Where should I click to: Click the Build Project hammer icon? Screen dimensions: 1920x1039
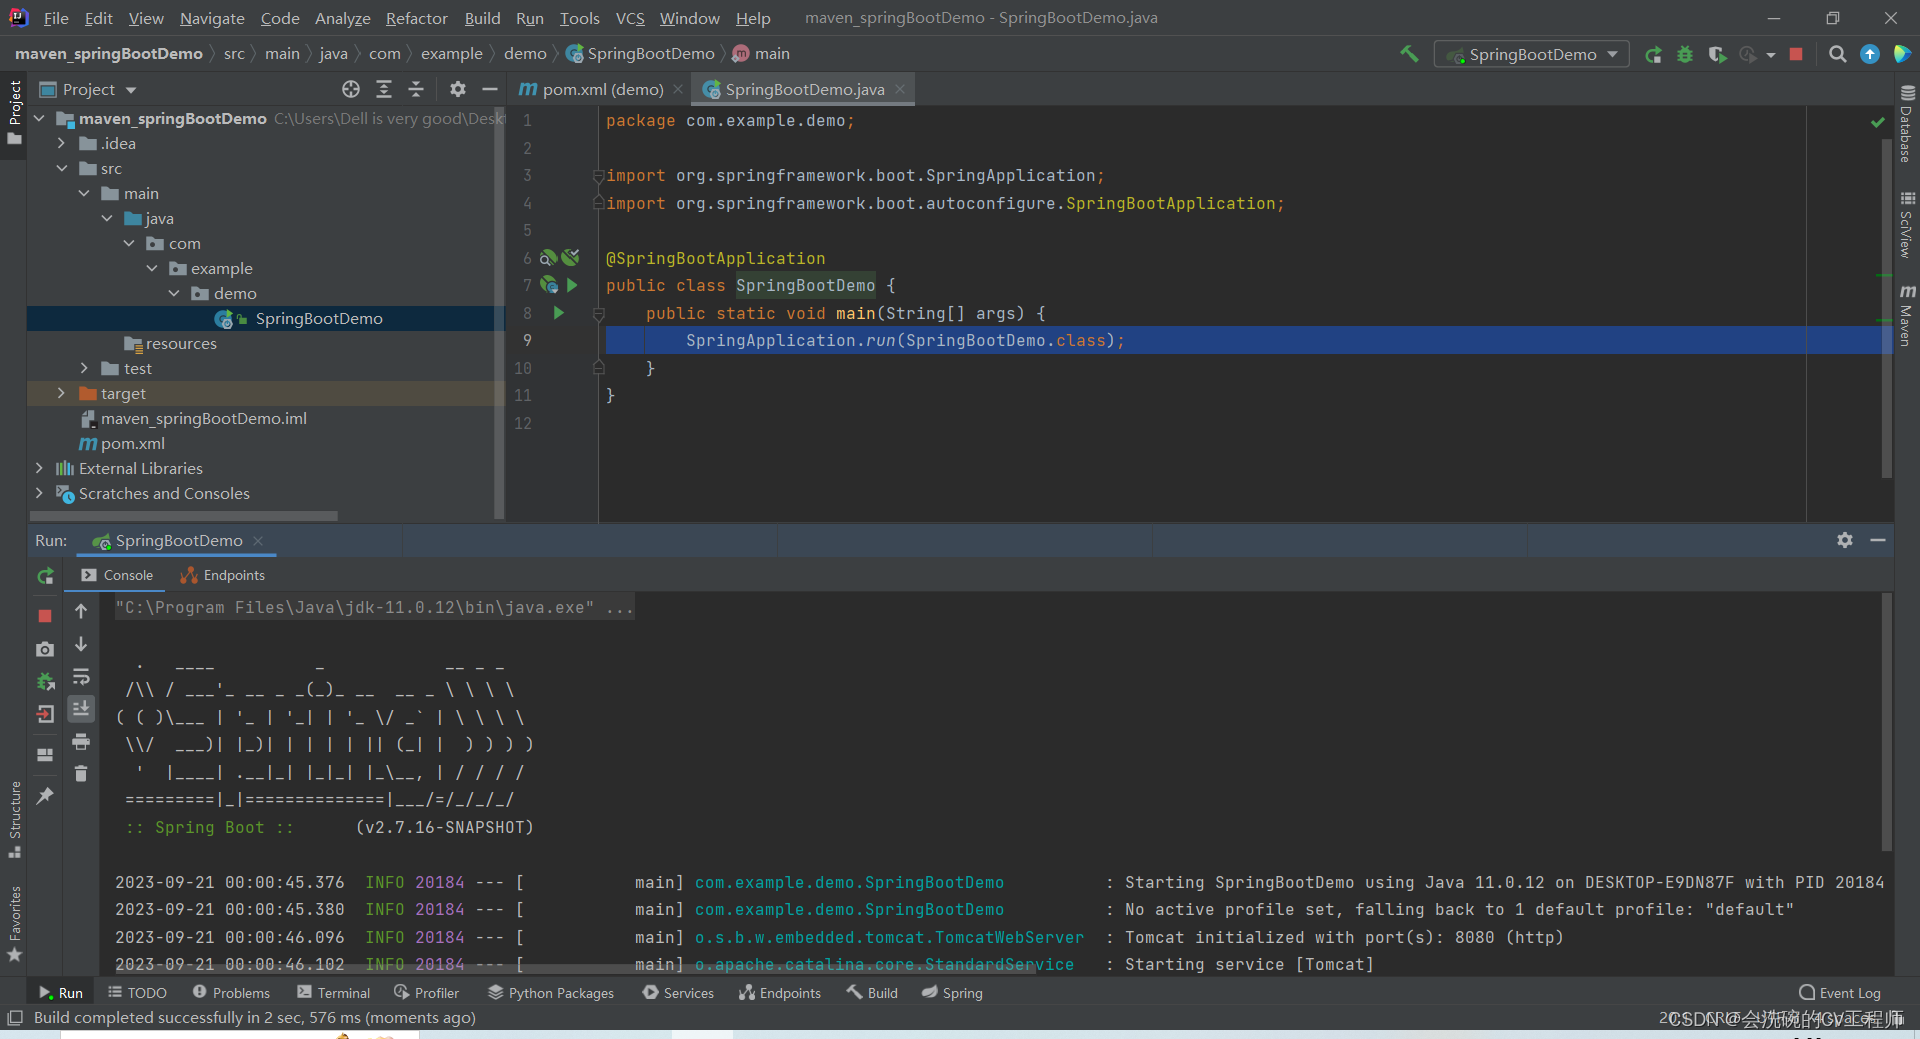[x=1409, y=54]
